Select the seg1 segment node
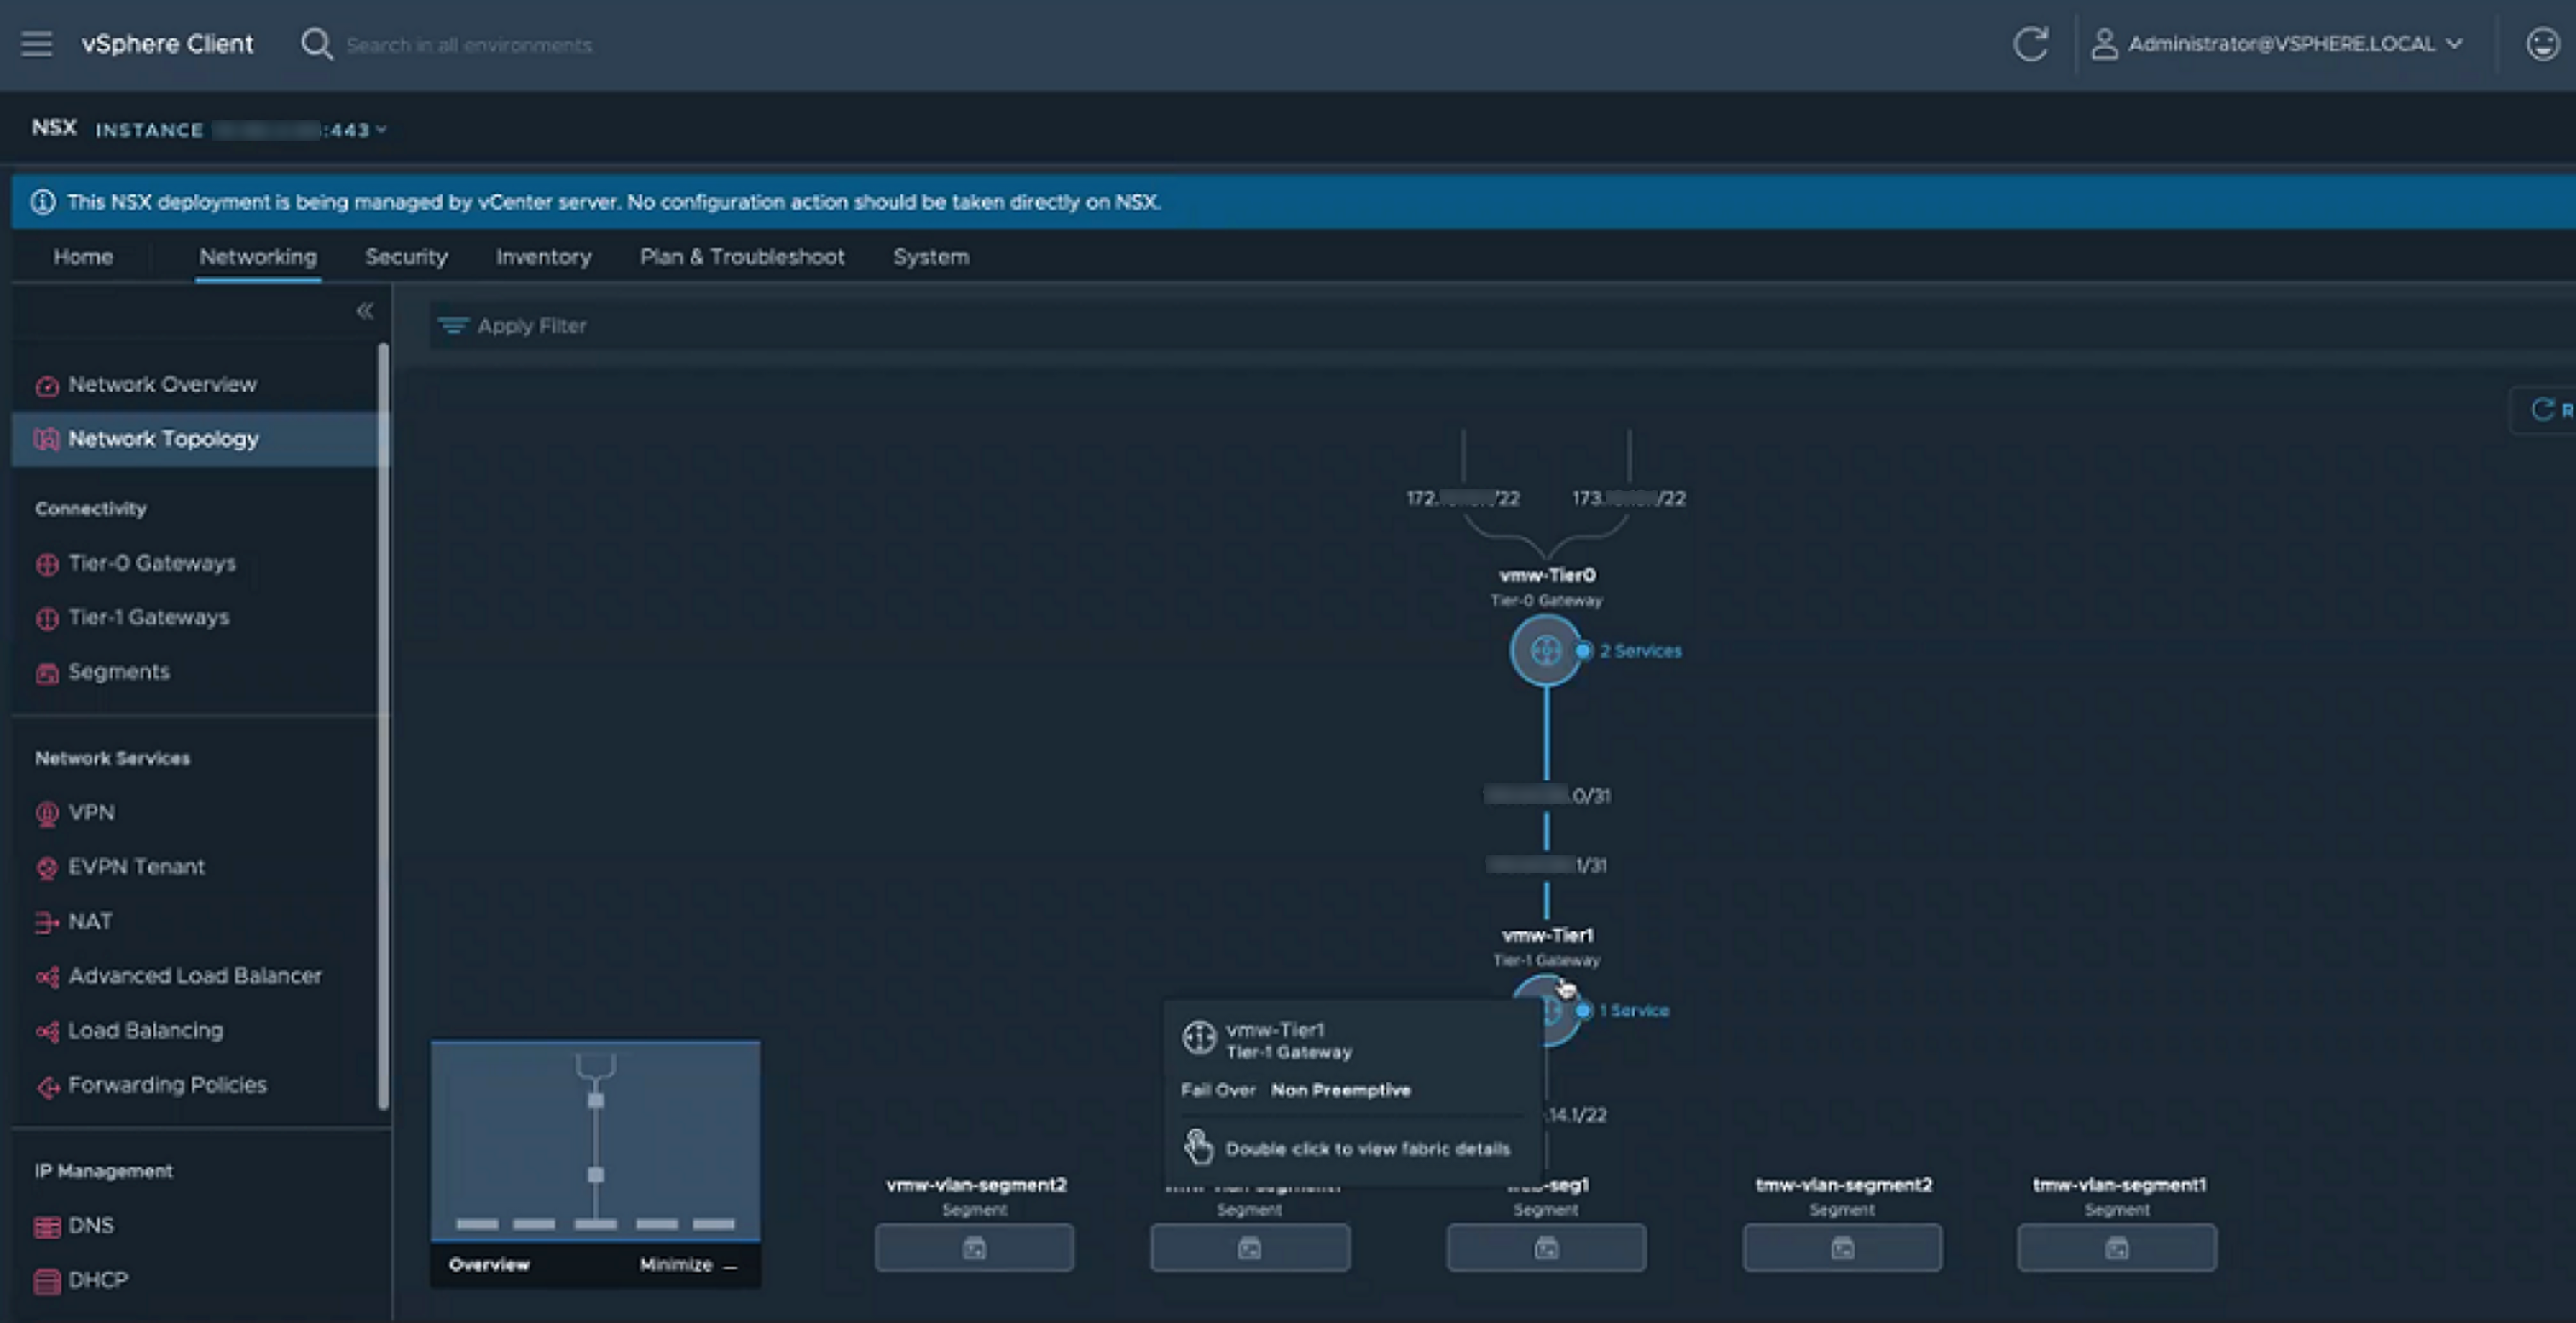 [1546, 1248]
